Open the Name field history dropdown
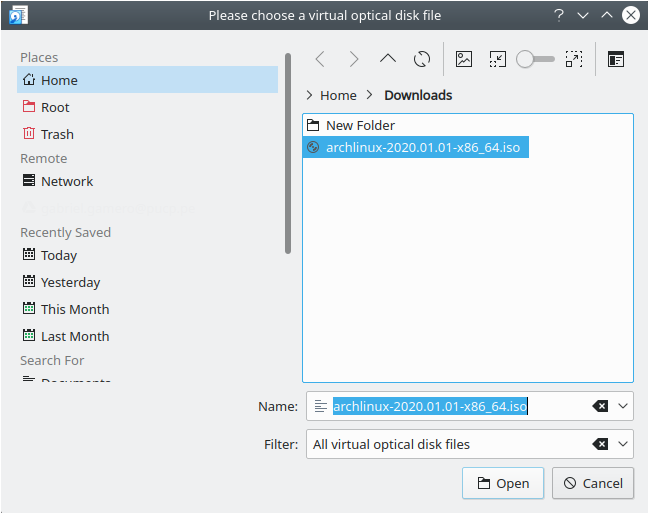 [x=623, y=406]
